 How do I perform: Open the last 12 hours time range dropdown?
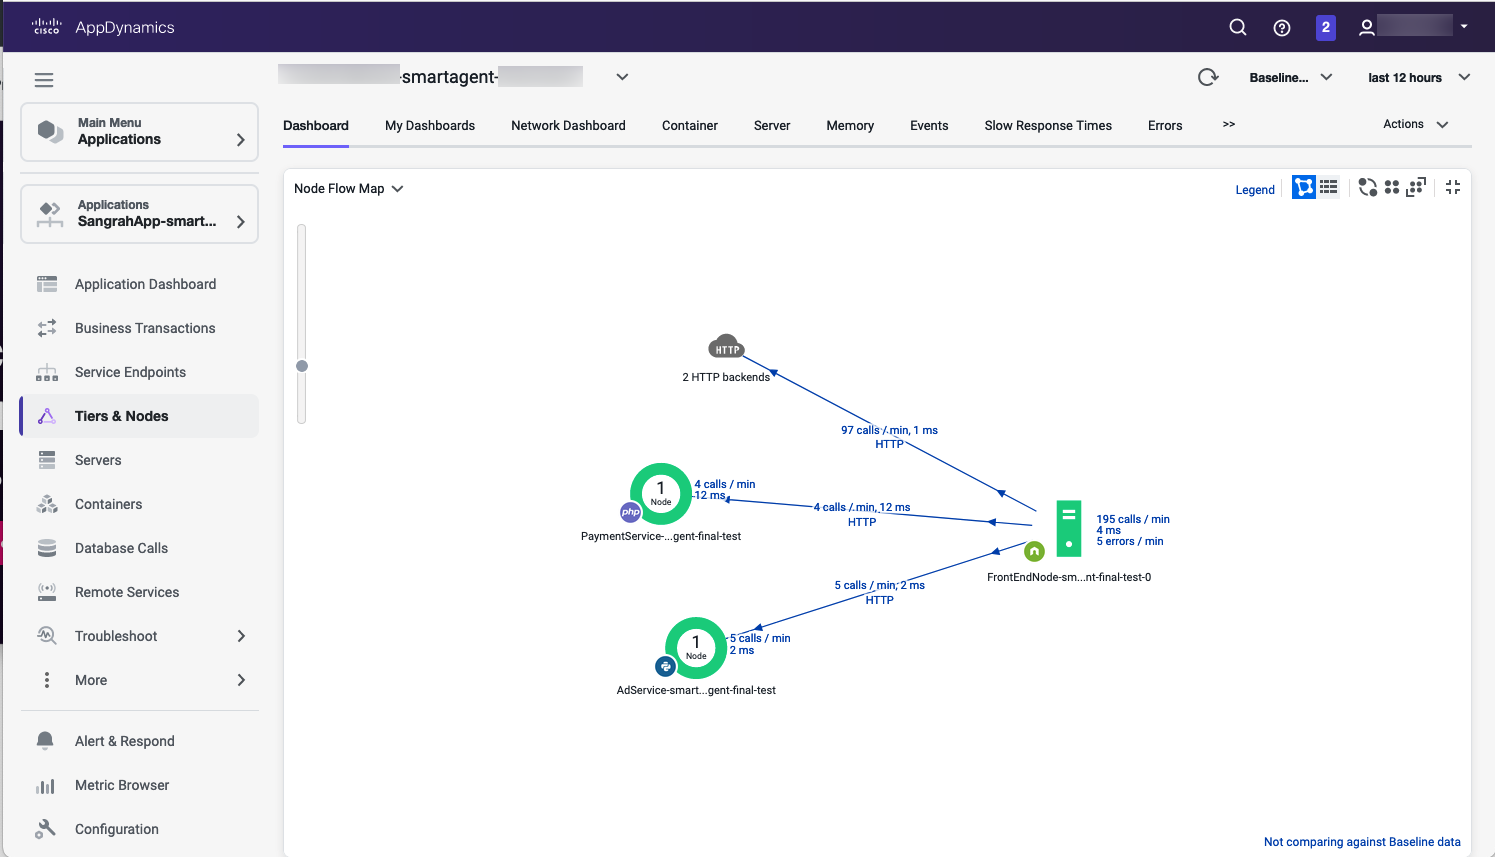(x=1419, y=77)
